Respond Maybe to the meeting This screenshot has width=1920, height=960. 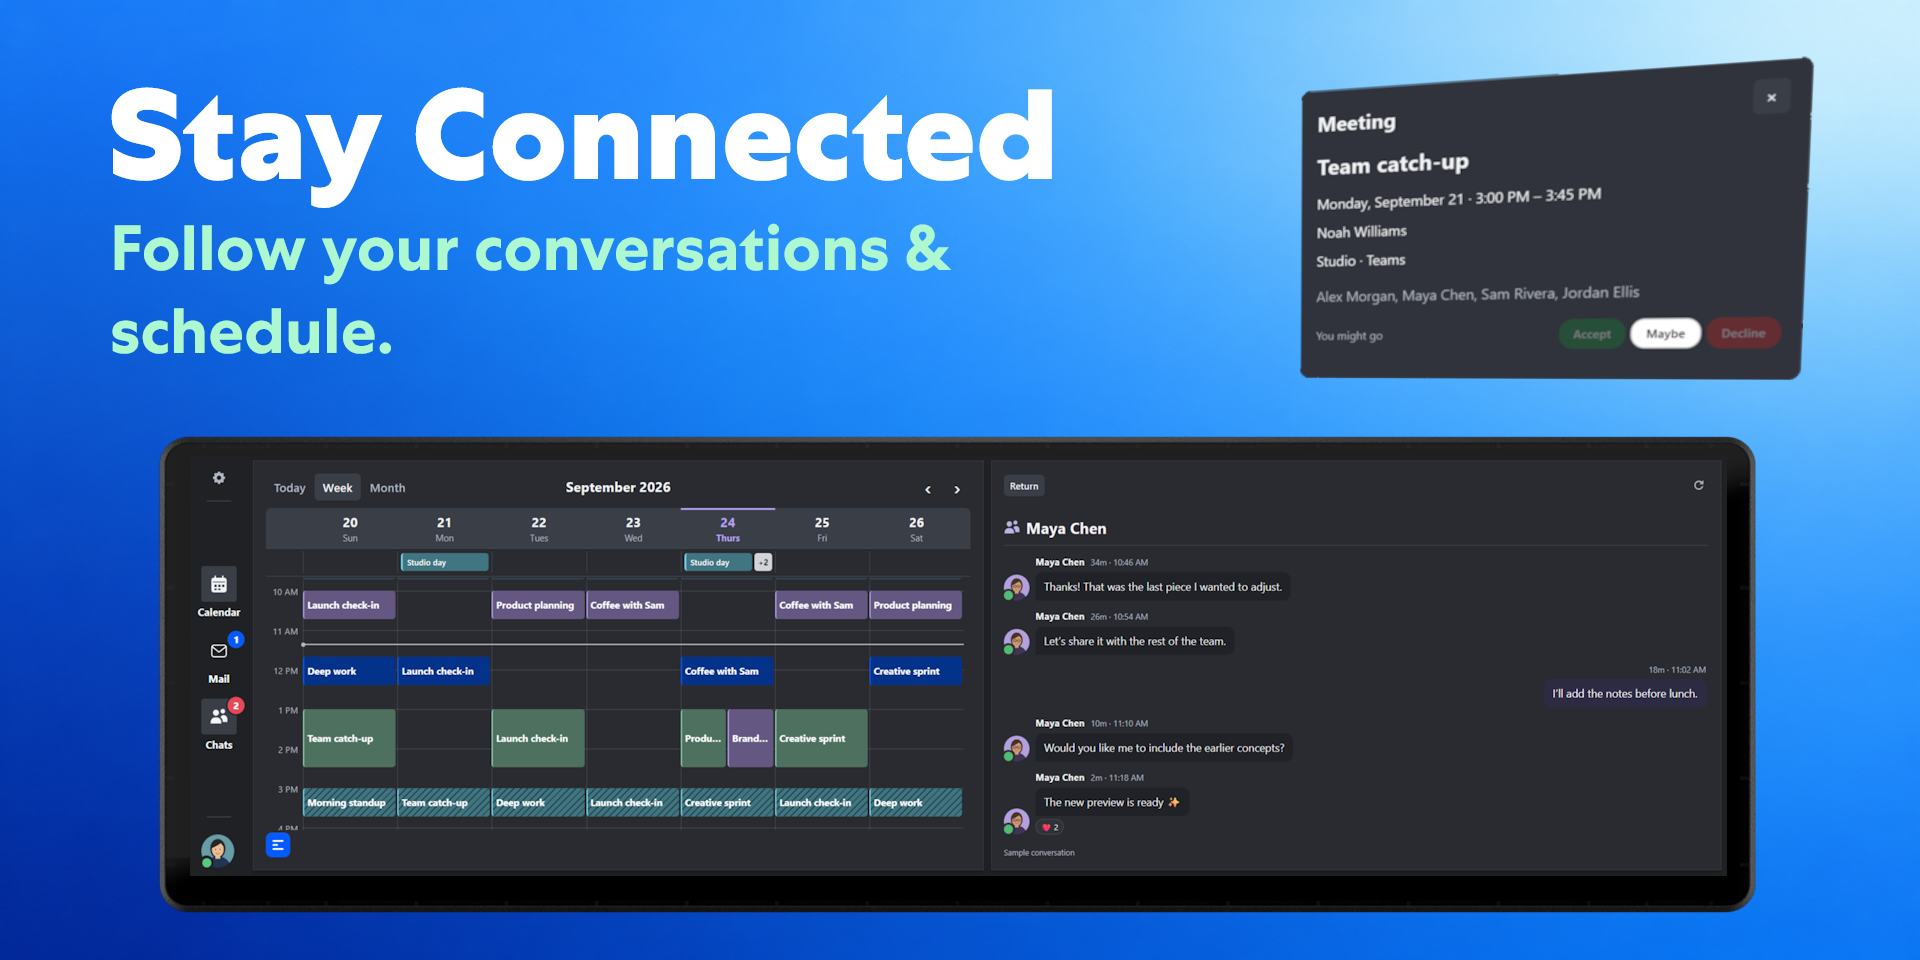click(1665, 333)
